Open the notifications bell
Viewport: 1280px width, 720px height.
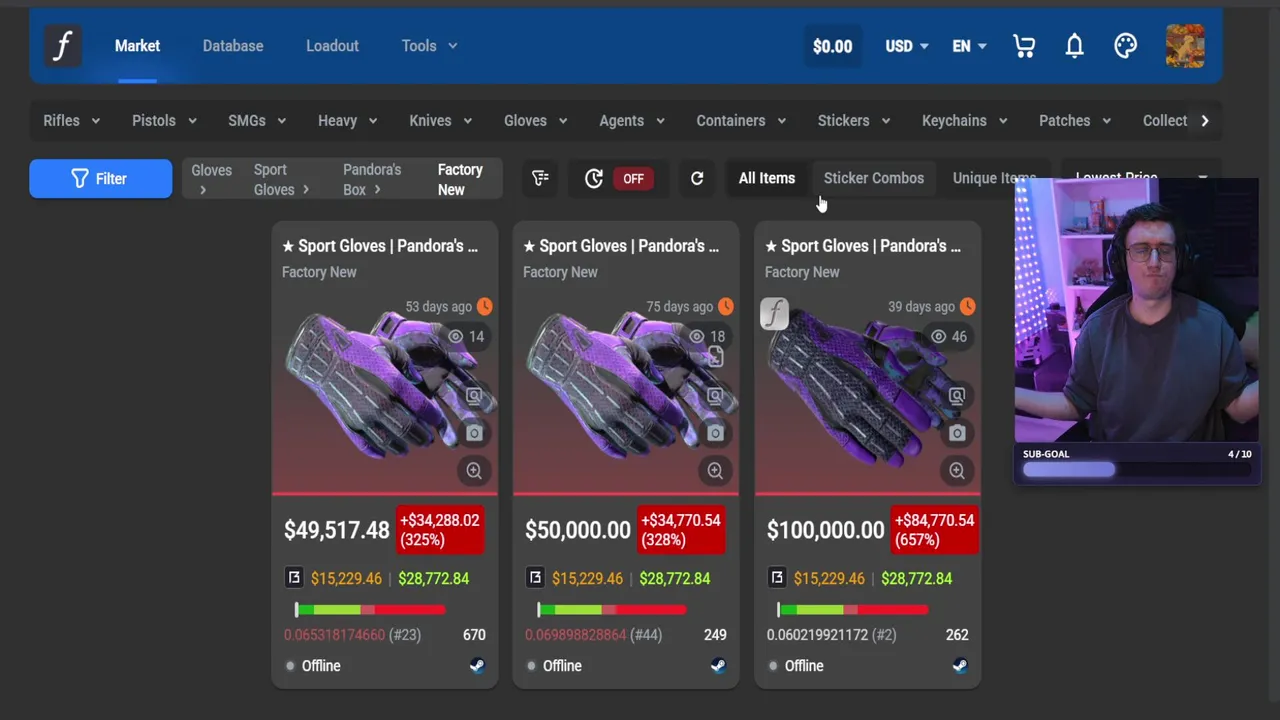coord(1075,46)
